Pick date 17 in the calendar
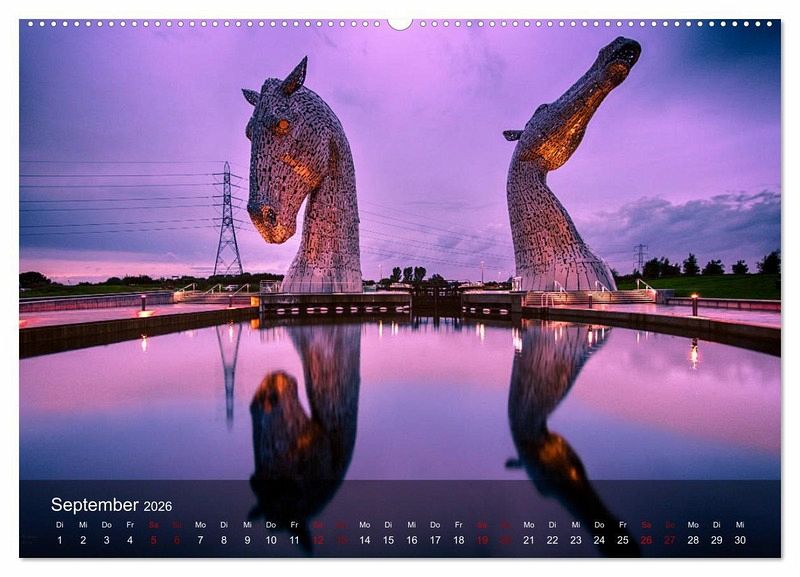This screenshot has width=800, height=577. coord(435,540)
